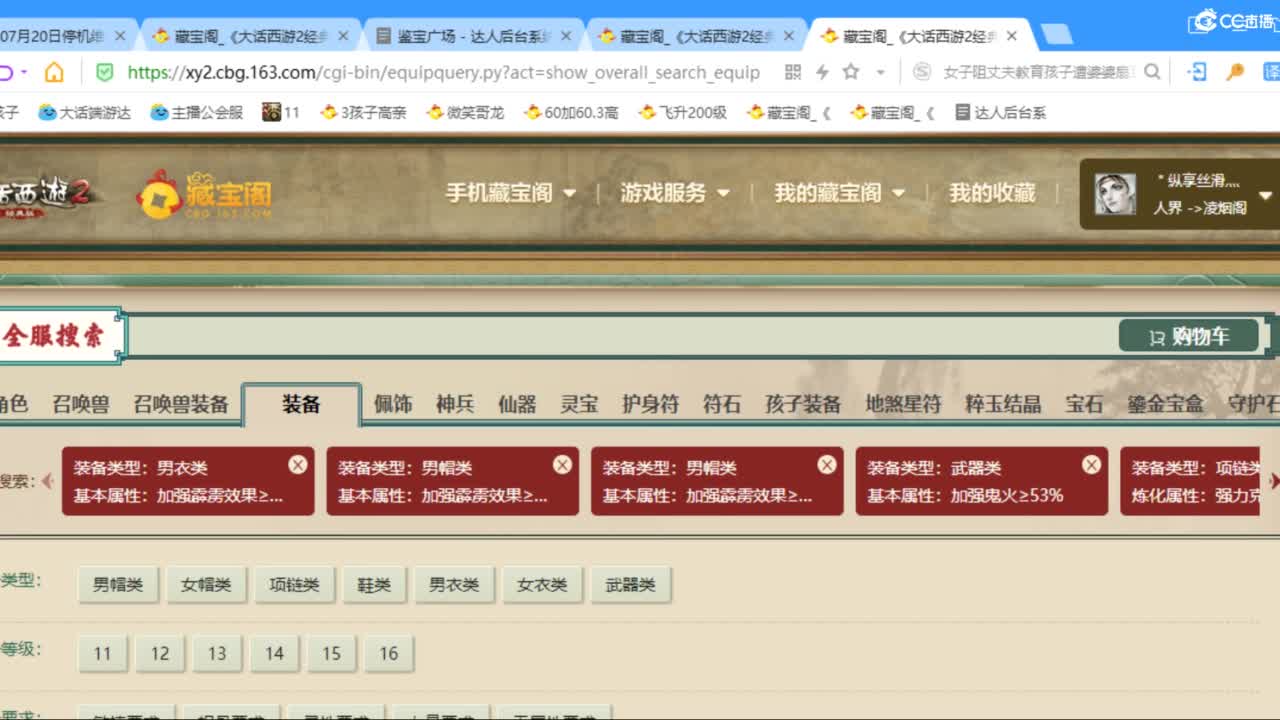Open a new browser tab
The image size is (1280, 720).
1056,35
